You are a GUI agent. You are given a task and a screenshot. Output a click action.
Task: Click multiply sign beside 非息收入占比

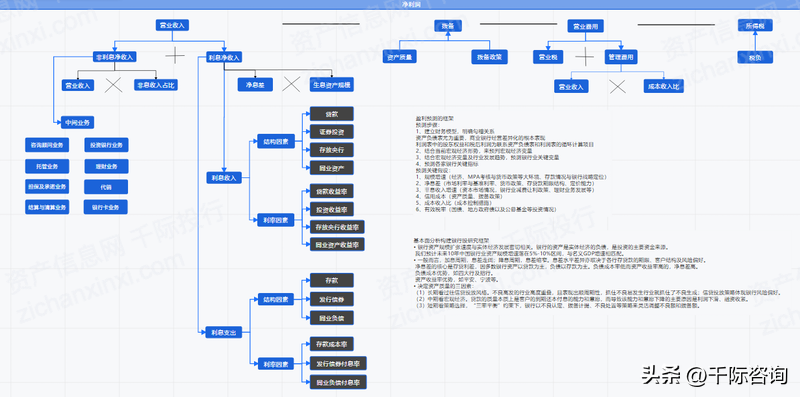[114, 85]
